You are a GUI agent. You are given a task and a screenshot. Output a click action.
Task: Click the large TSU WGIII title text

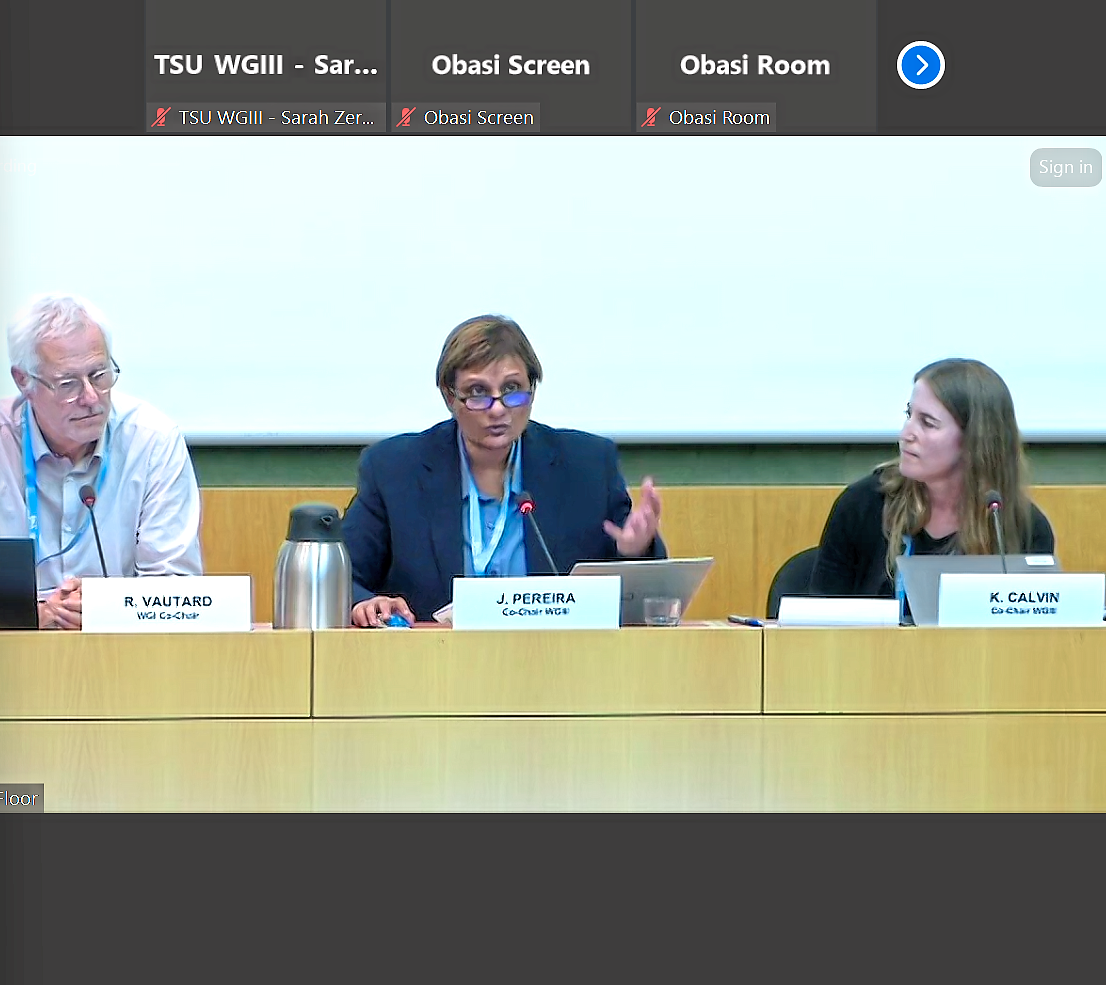(266, 65)
